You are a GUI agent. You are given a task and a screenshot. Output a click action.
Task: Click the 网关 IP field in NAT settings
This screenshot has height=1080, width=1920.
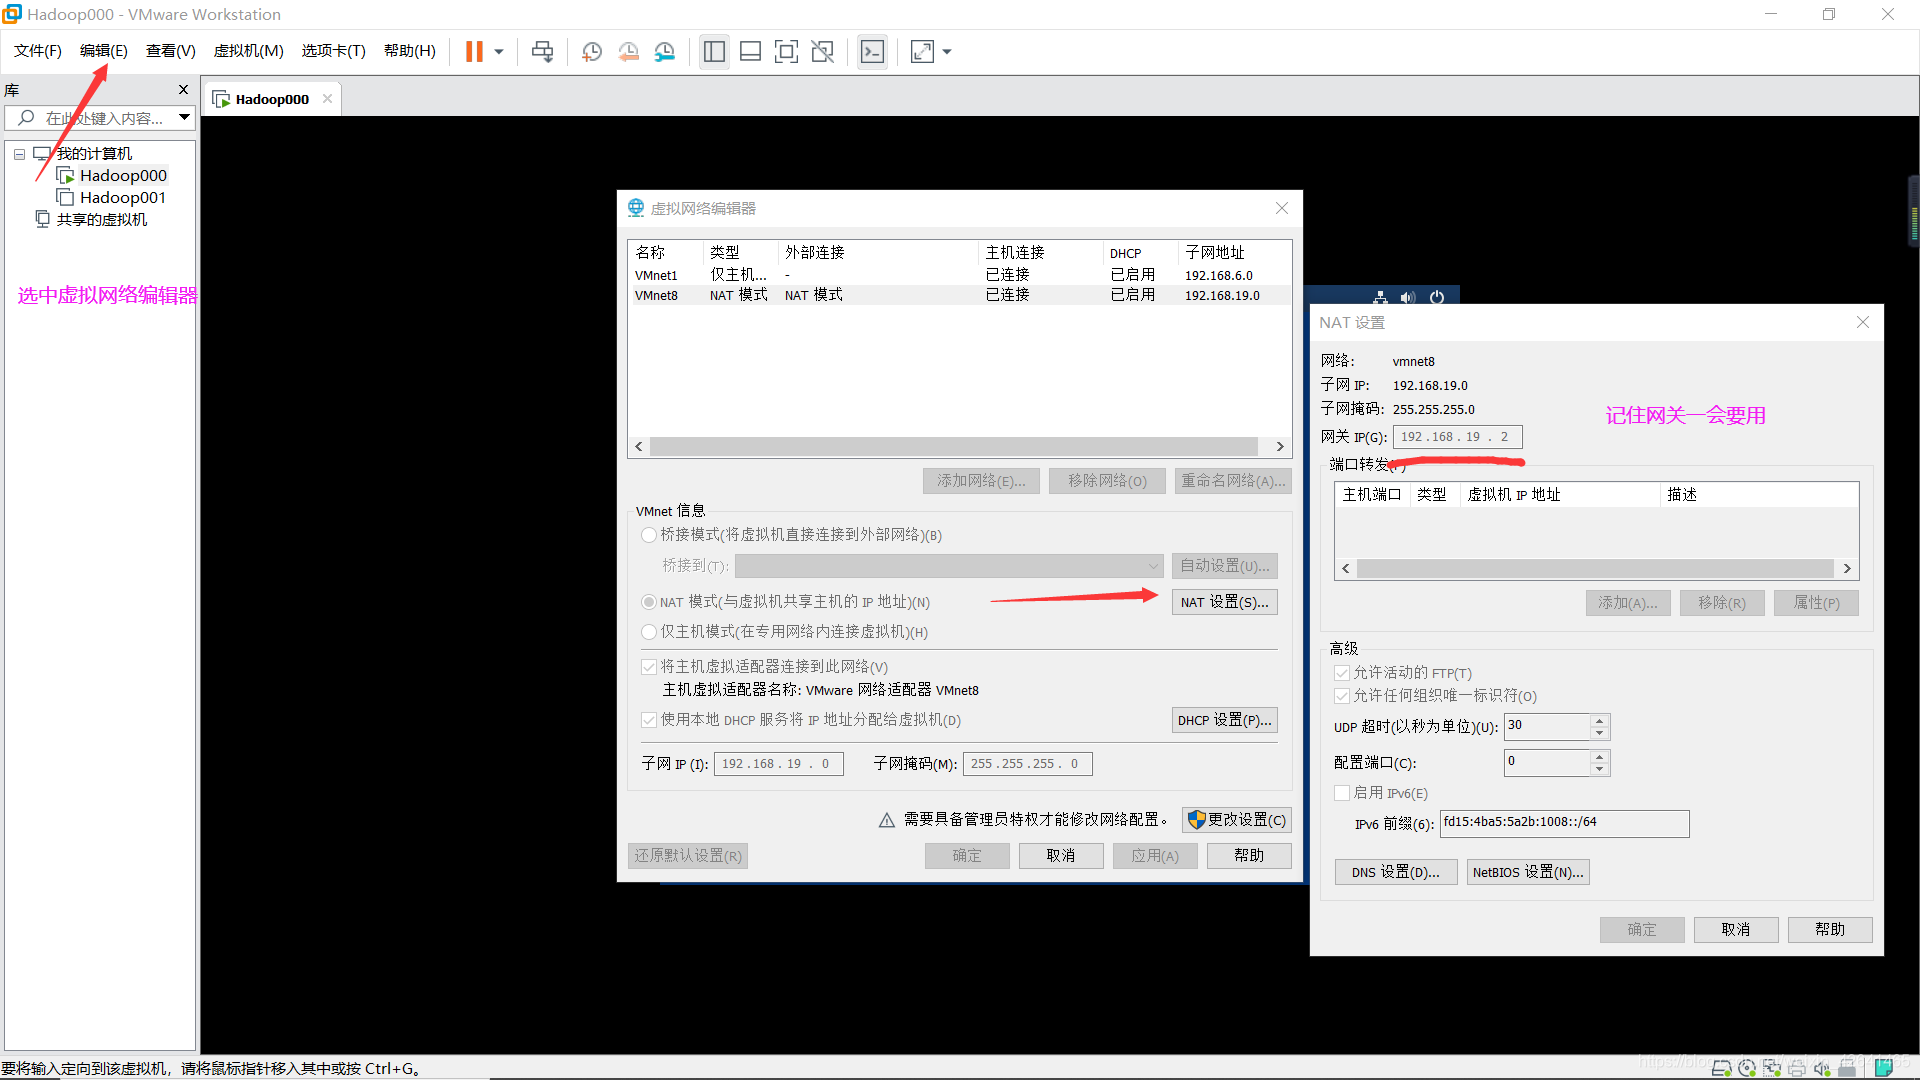click(x=1458, y=437)
